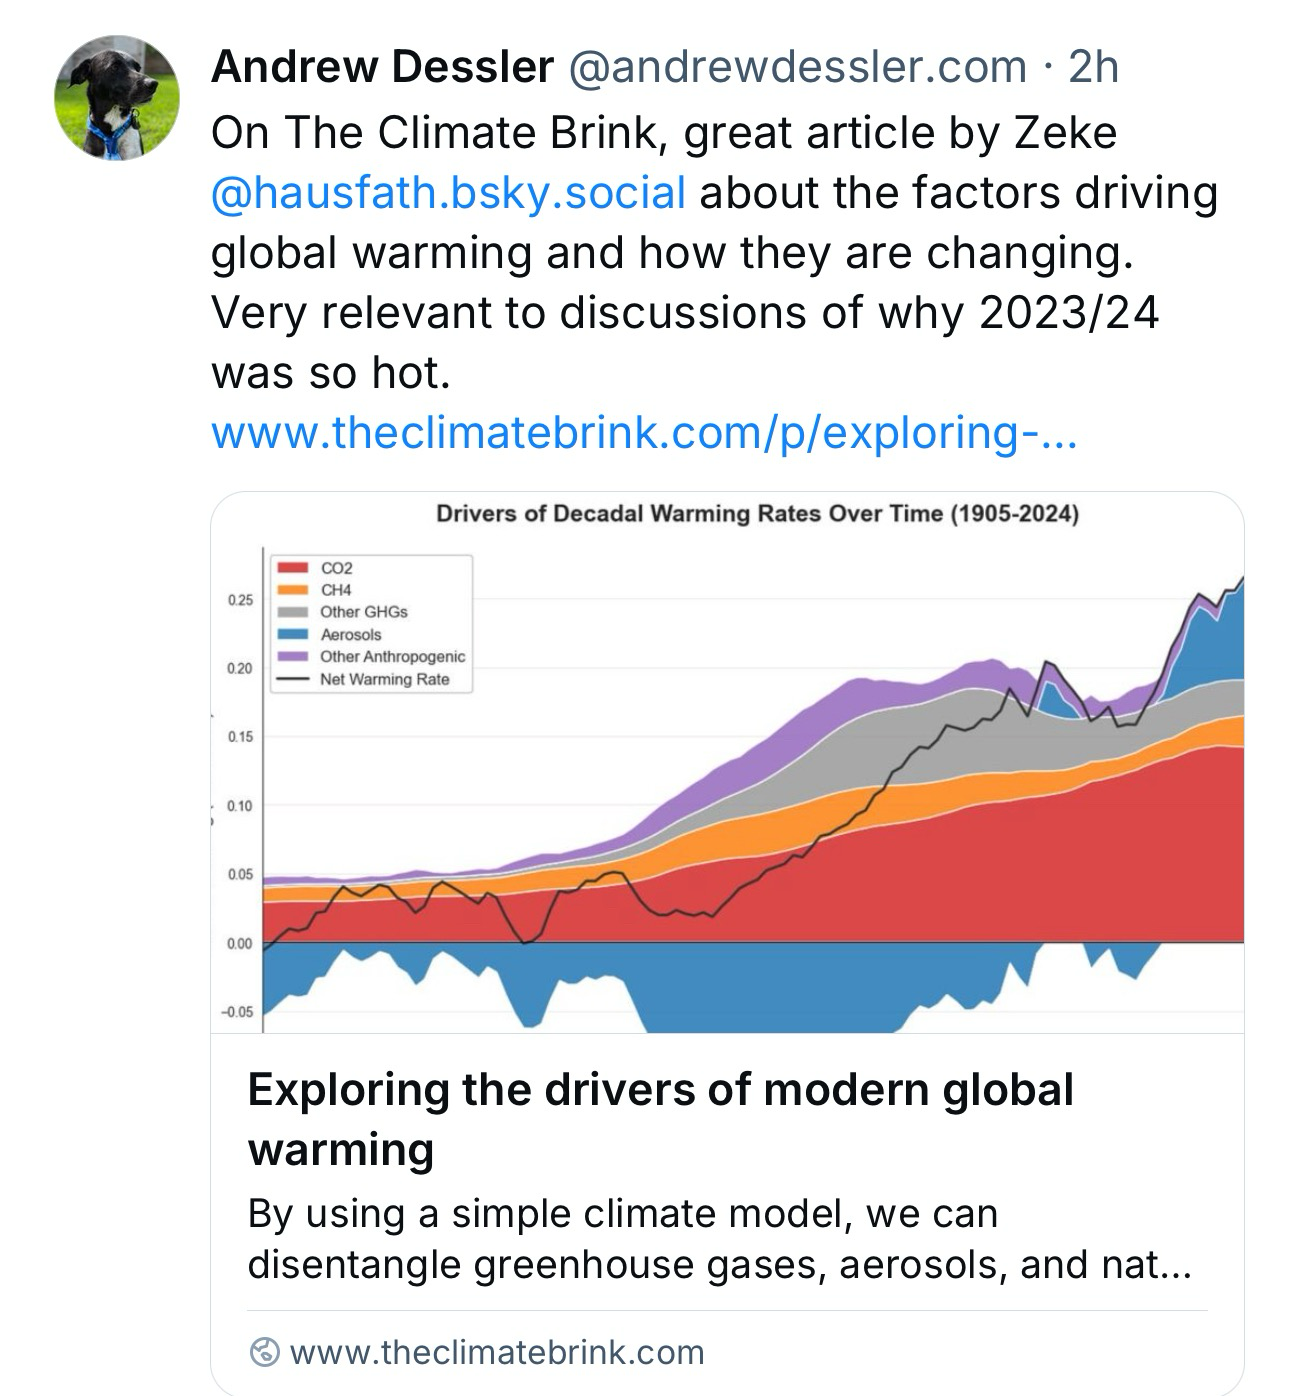Open the 2h post timestamp
Image resolution: width=1290 pixels, height=1396 pixels.
point(1093,67)
